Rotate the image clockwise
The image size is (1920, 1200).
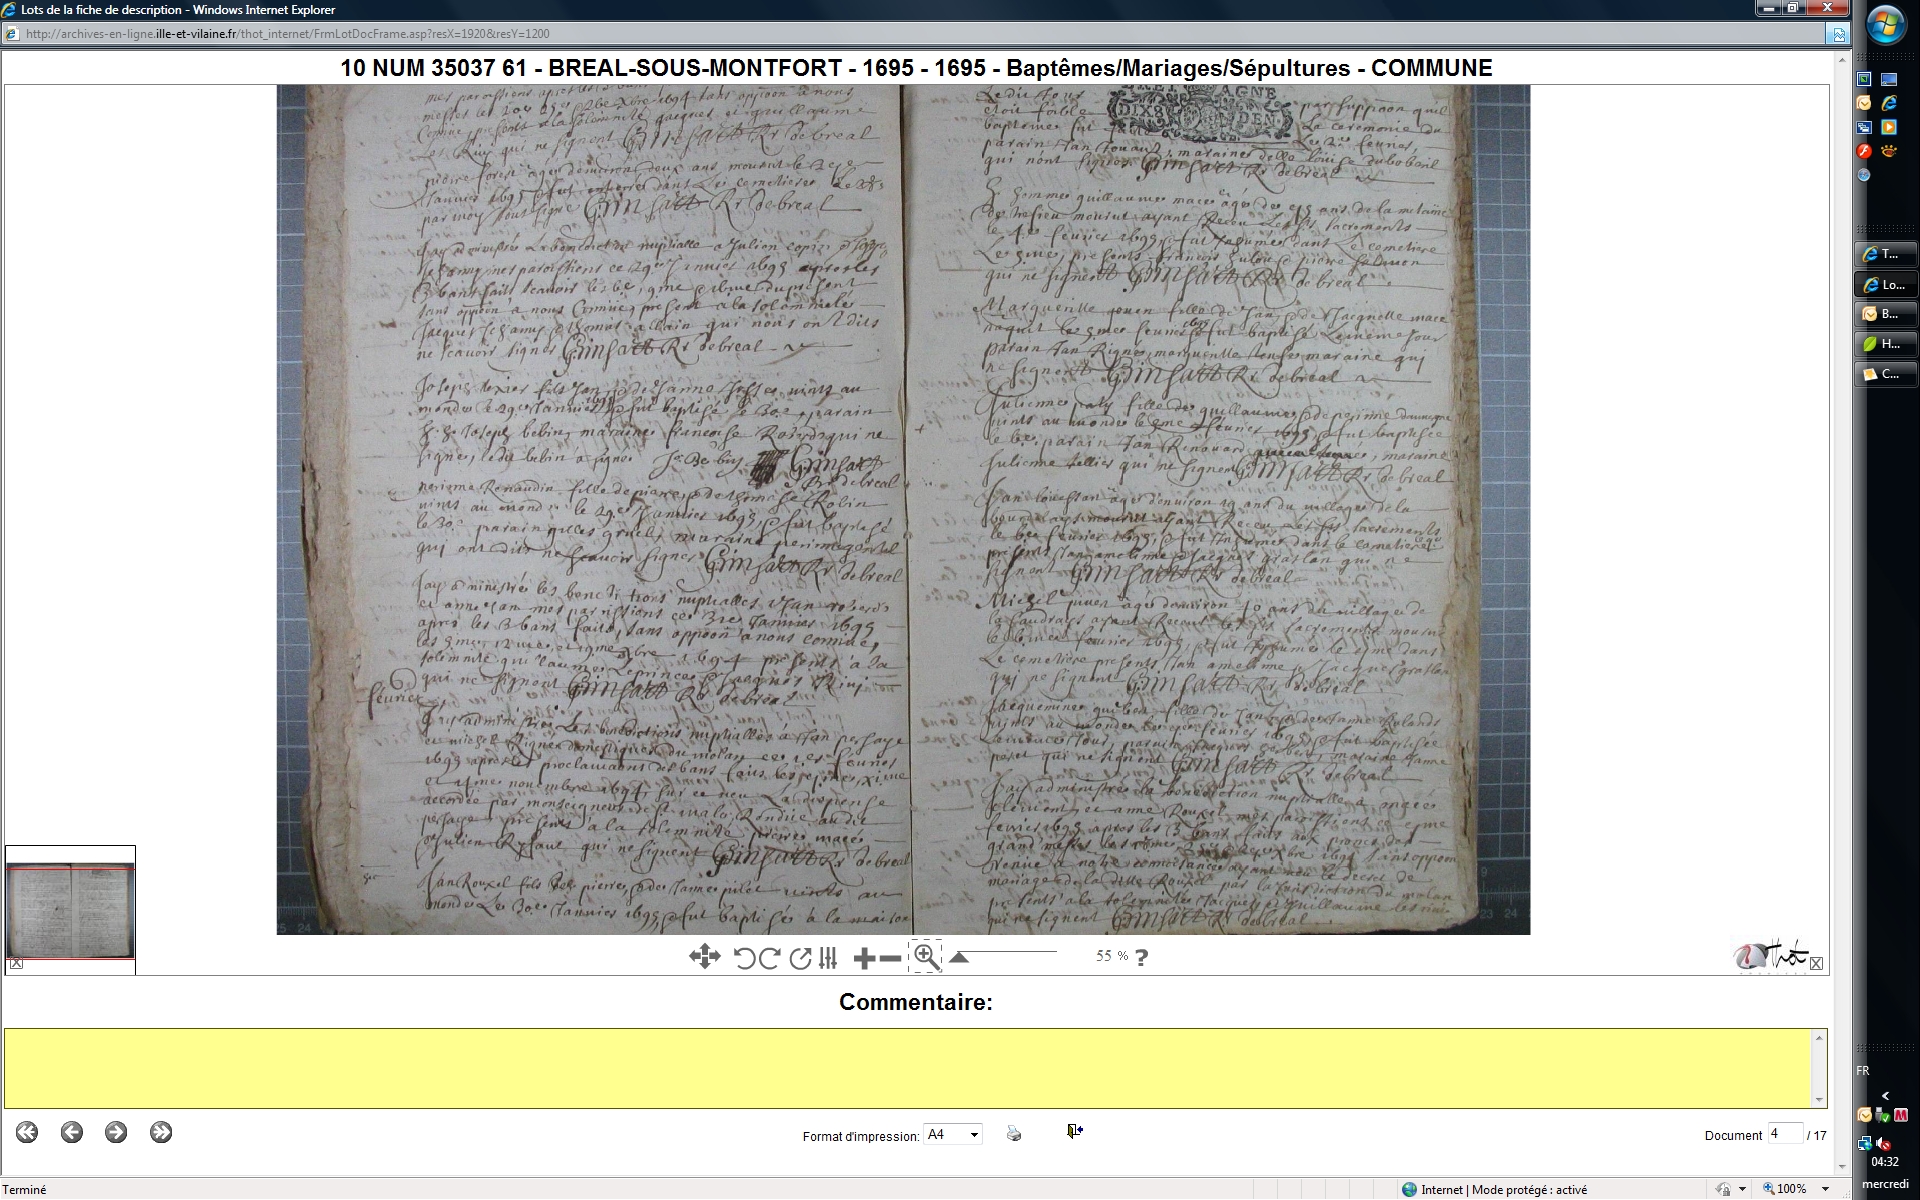coord(769,958)
